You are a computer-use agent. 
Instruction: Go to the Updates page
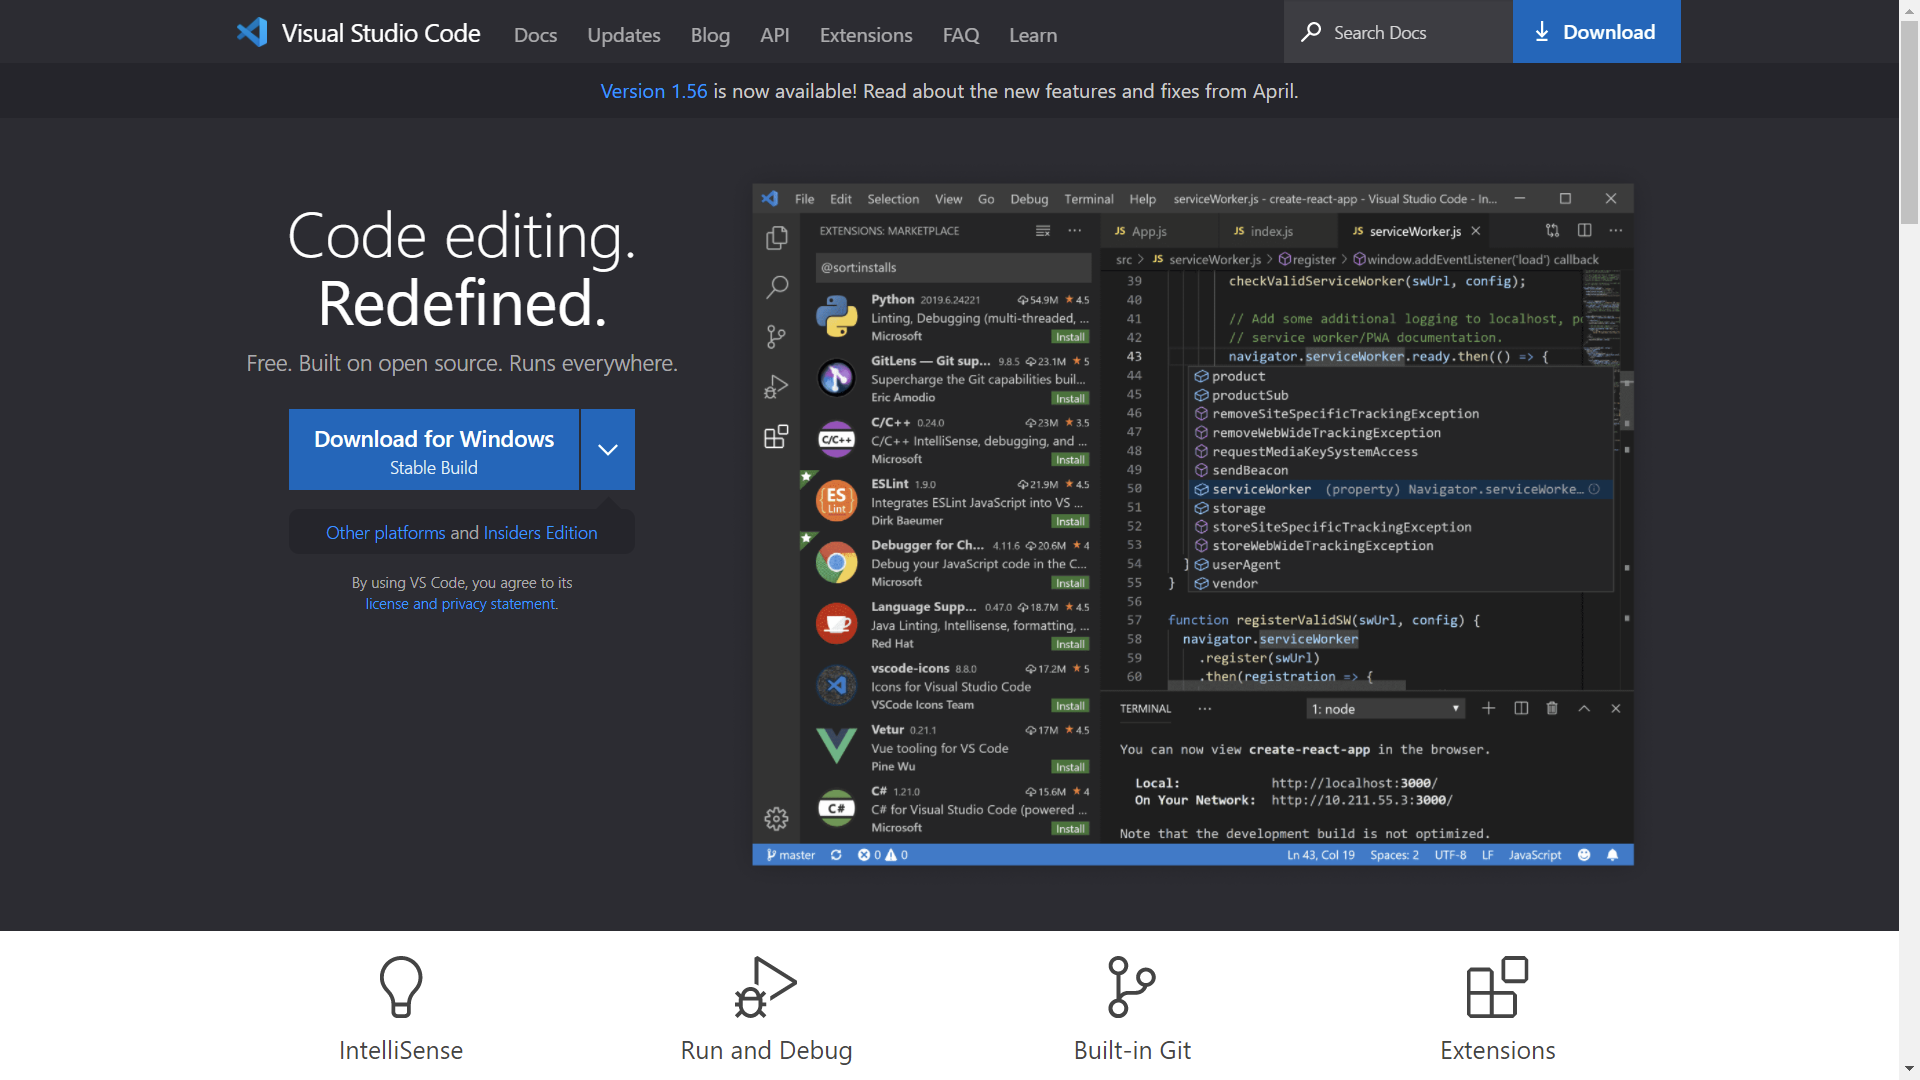pyautogui.click(x=624, y=35)
